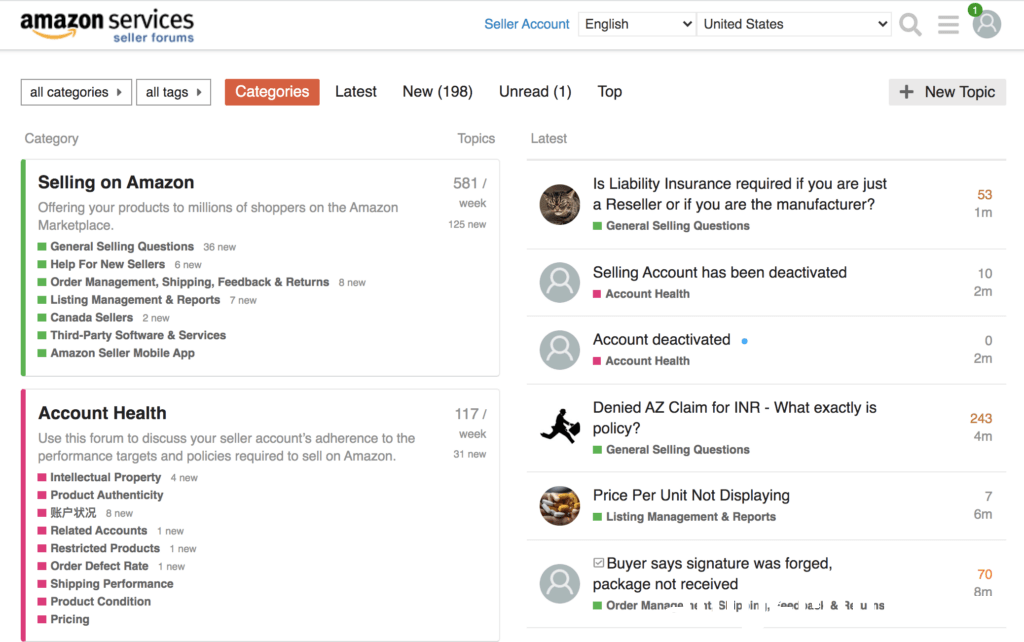Image resolution: width=1024 pixels, height=642 pixels.
Task: Select the Categories tab
Action: [x=272, y=92]
